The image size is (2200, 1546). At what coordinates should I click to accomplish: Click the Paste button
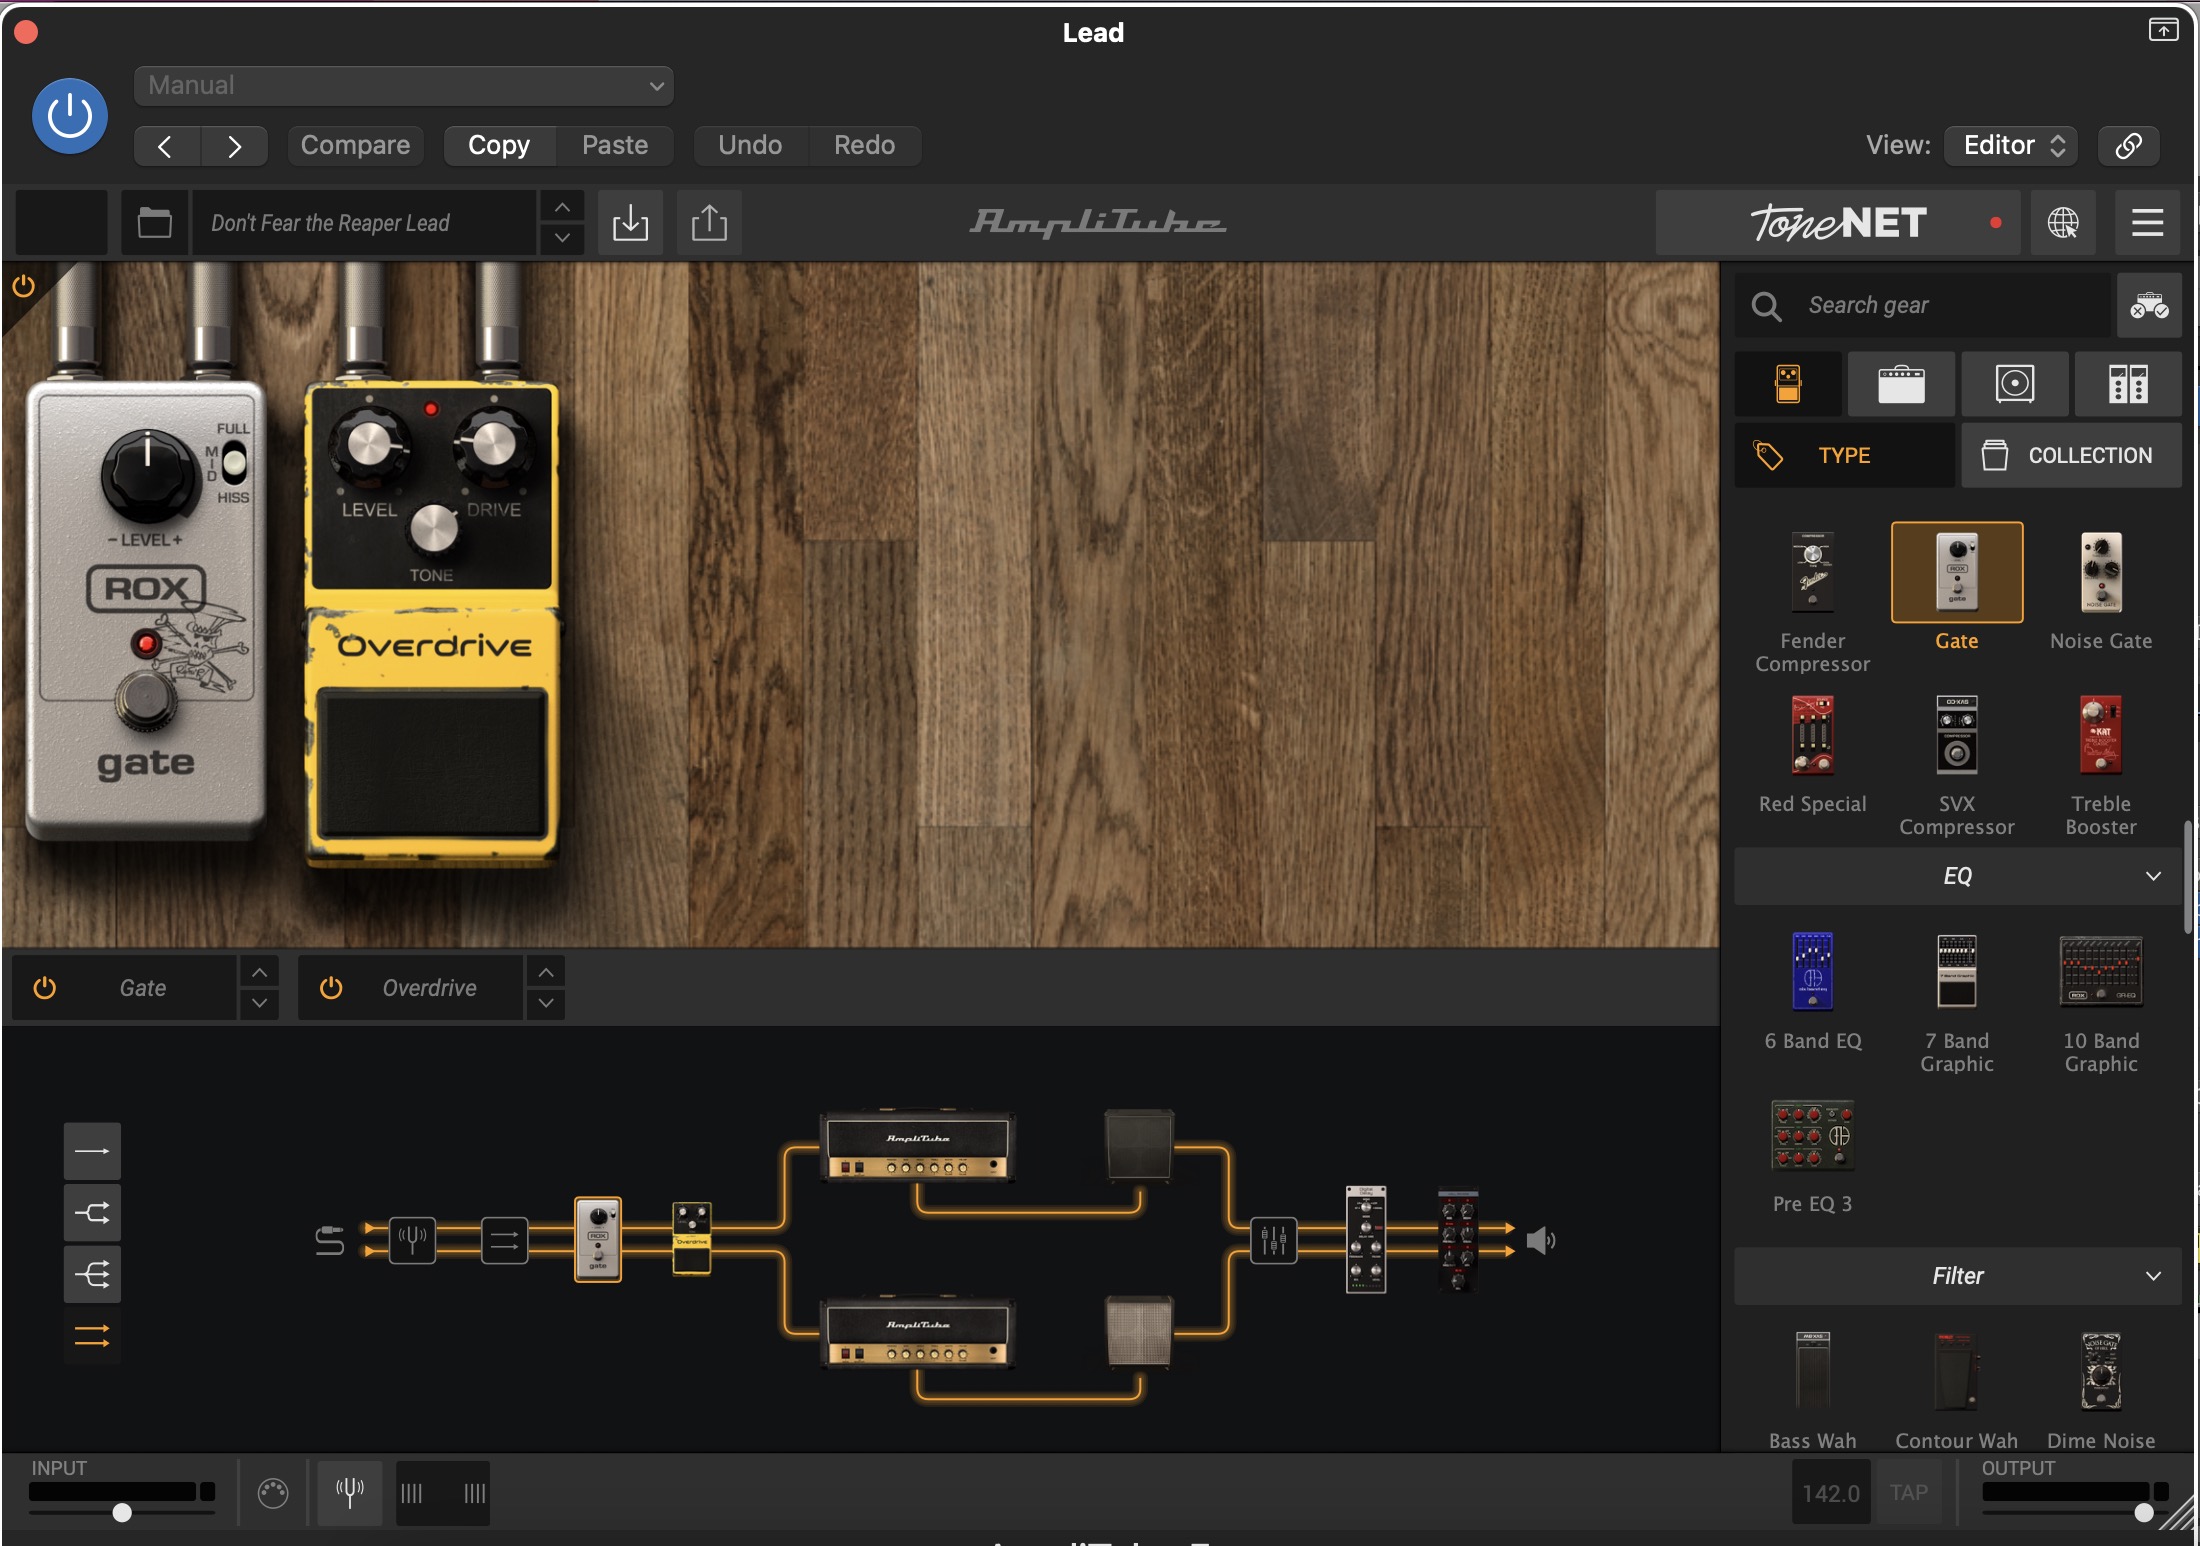615,145
